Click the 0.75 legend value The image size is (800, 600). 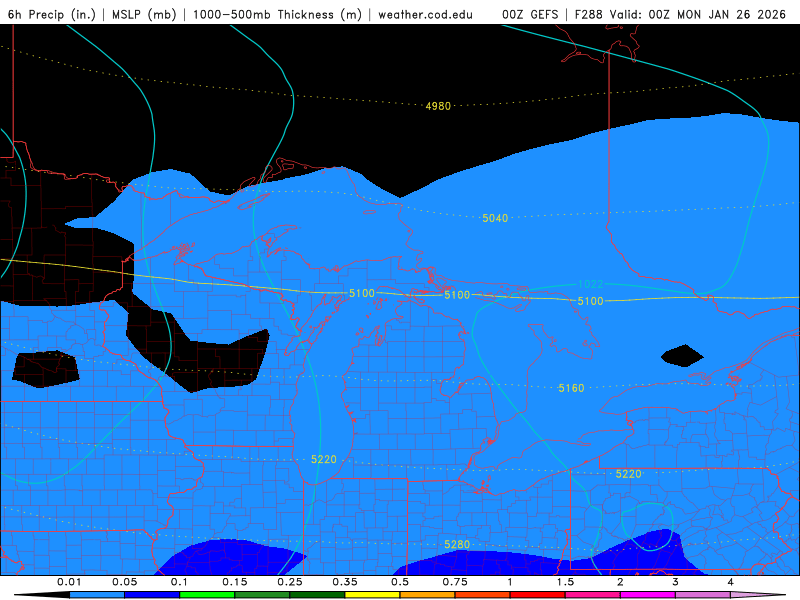pos(455,582)
